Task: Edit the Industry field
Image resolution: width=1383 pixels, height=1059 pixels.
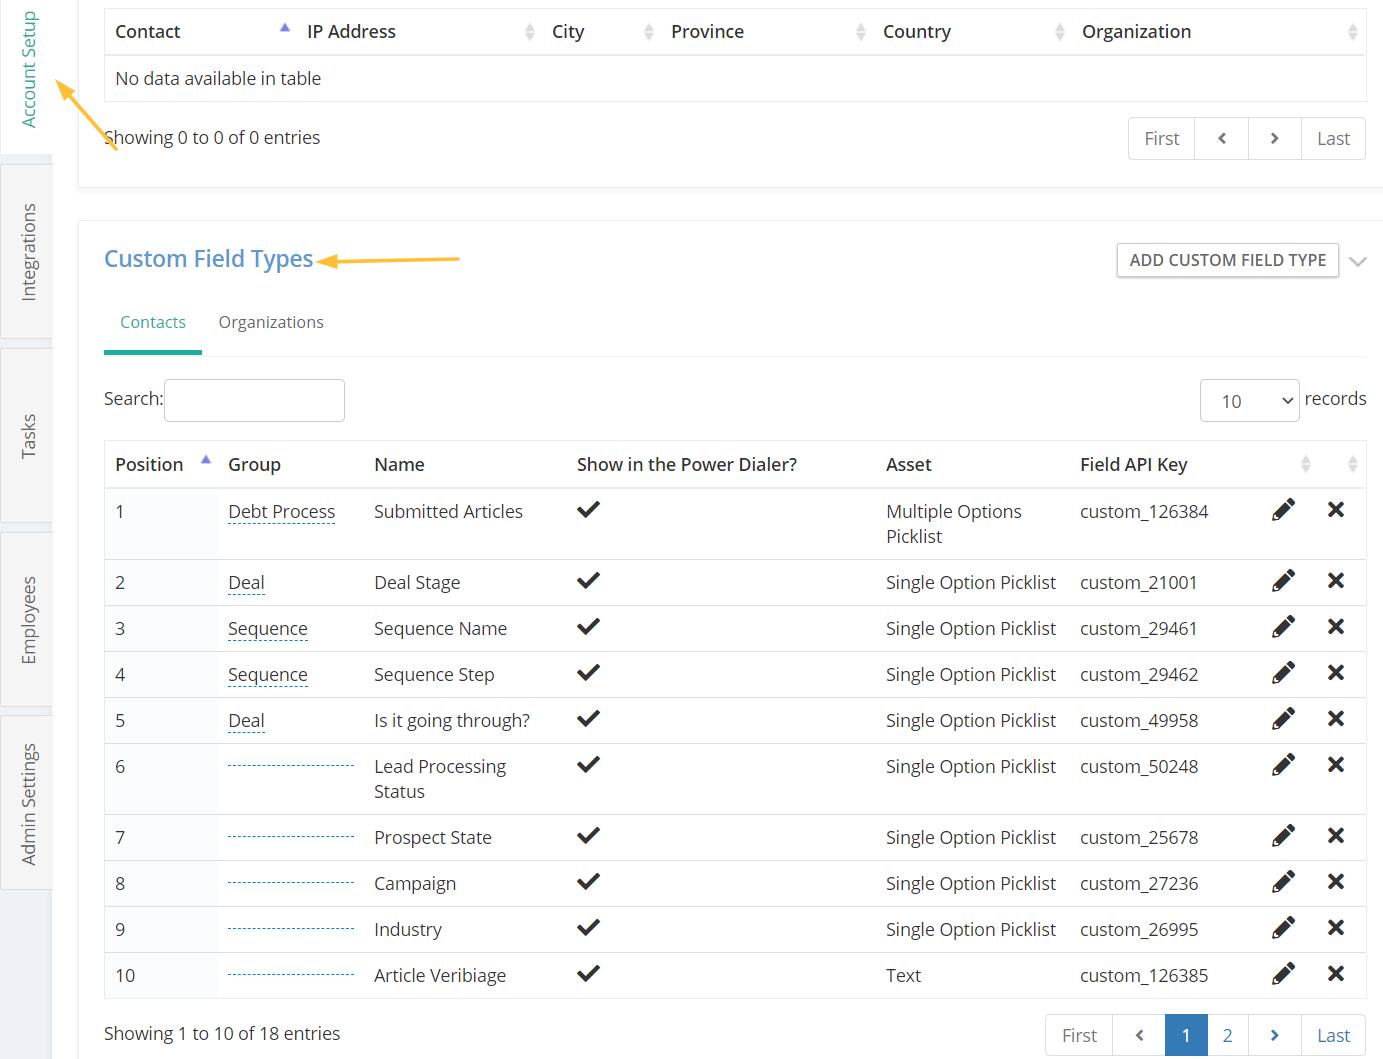Action: [1283, 928]
